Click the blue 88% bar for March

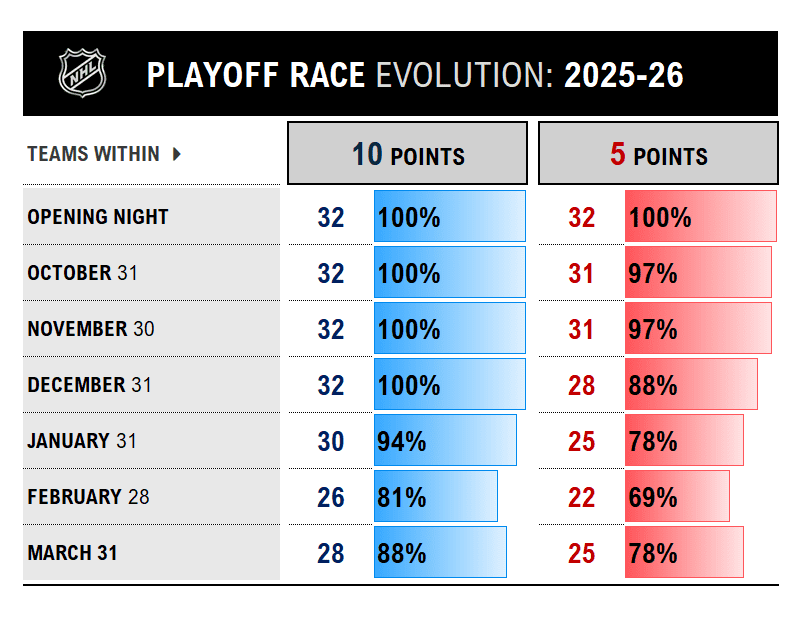point(440,553)
